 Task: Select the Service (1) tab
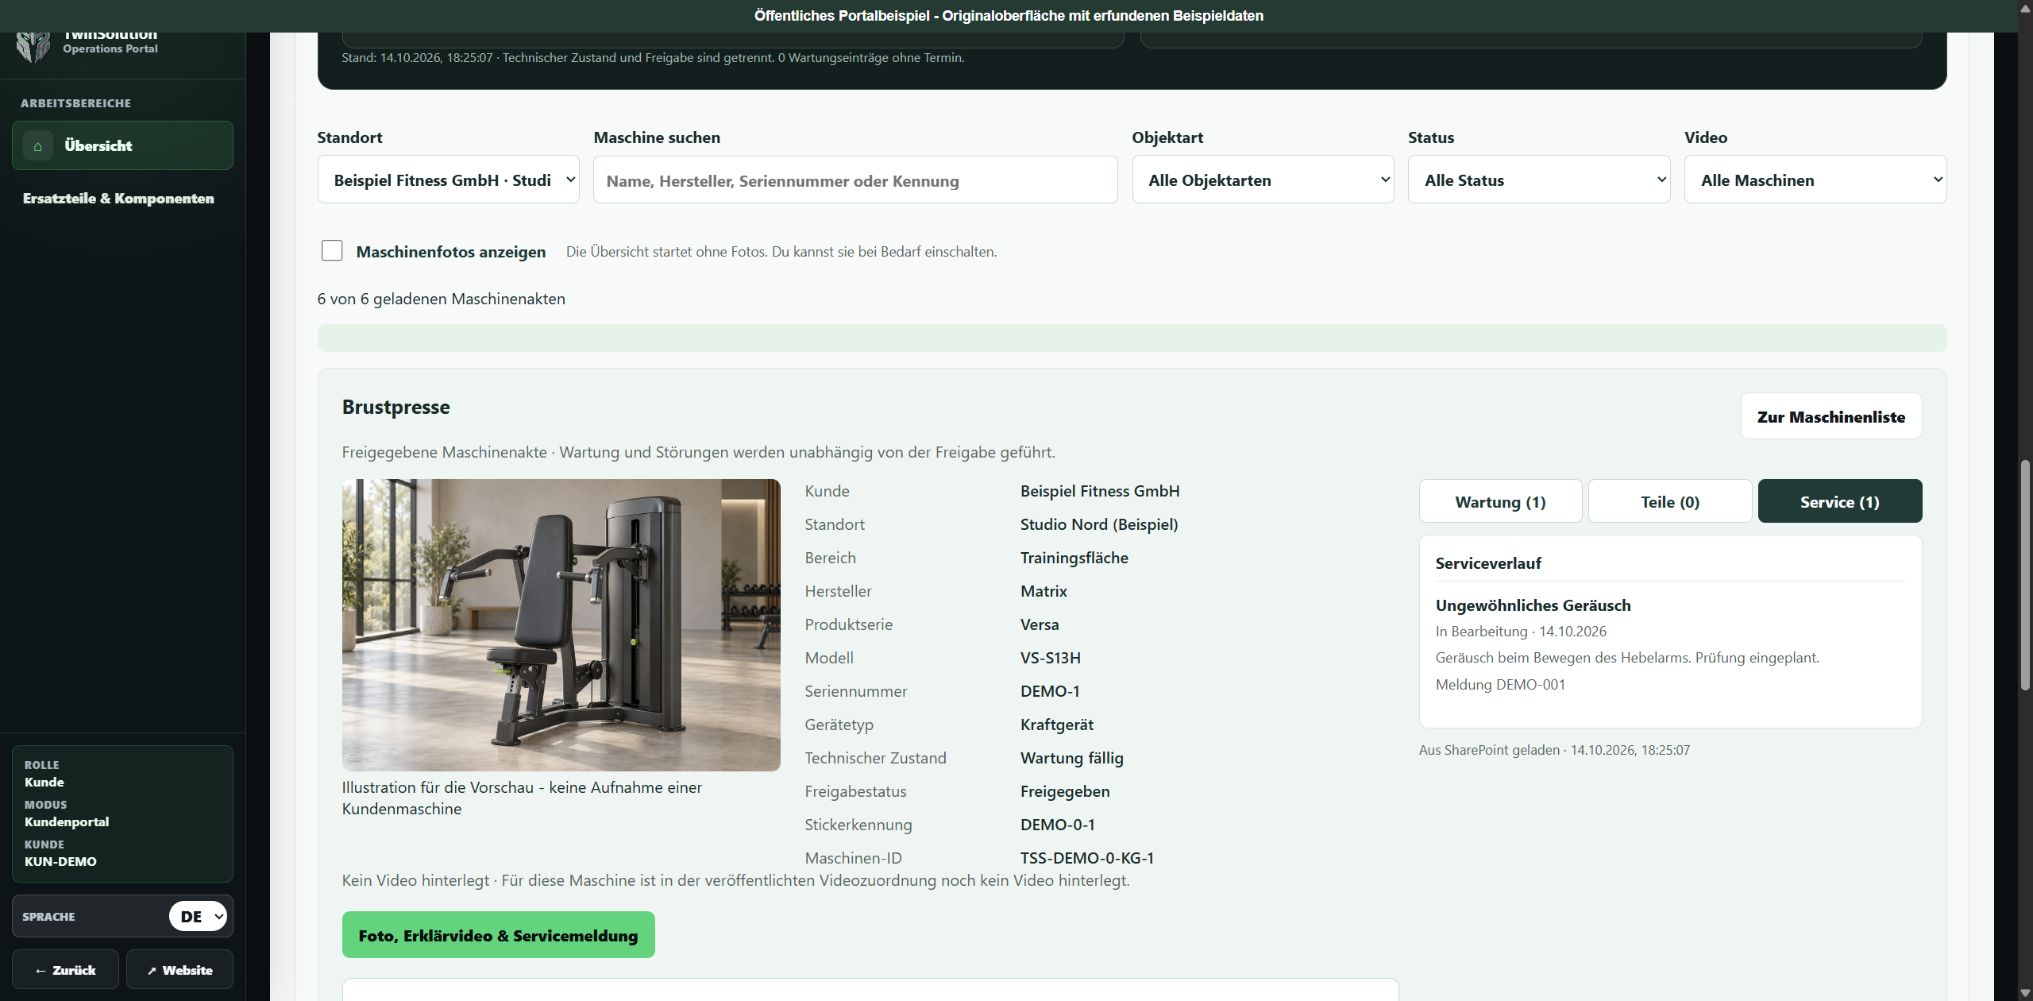click(1840, 501)
